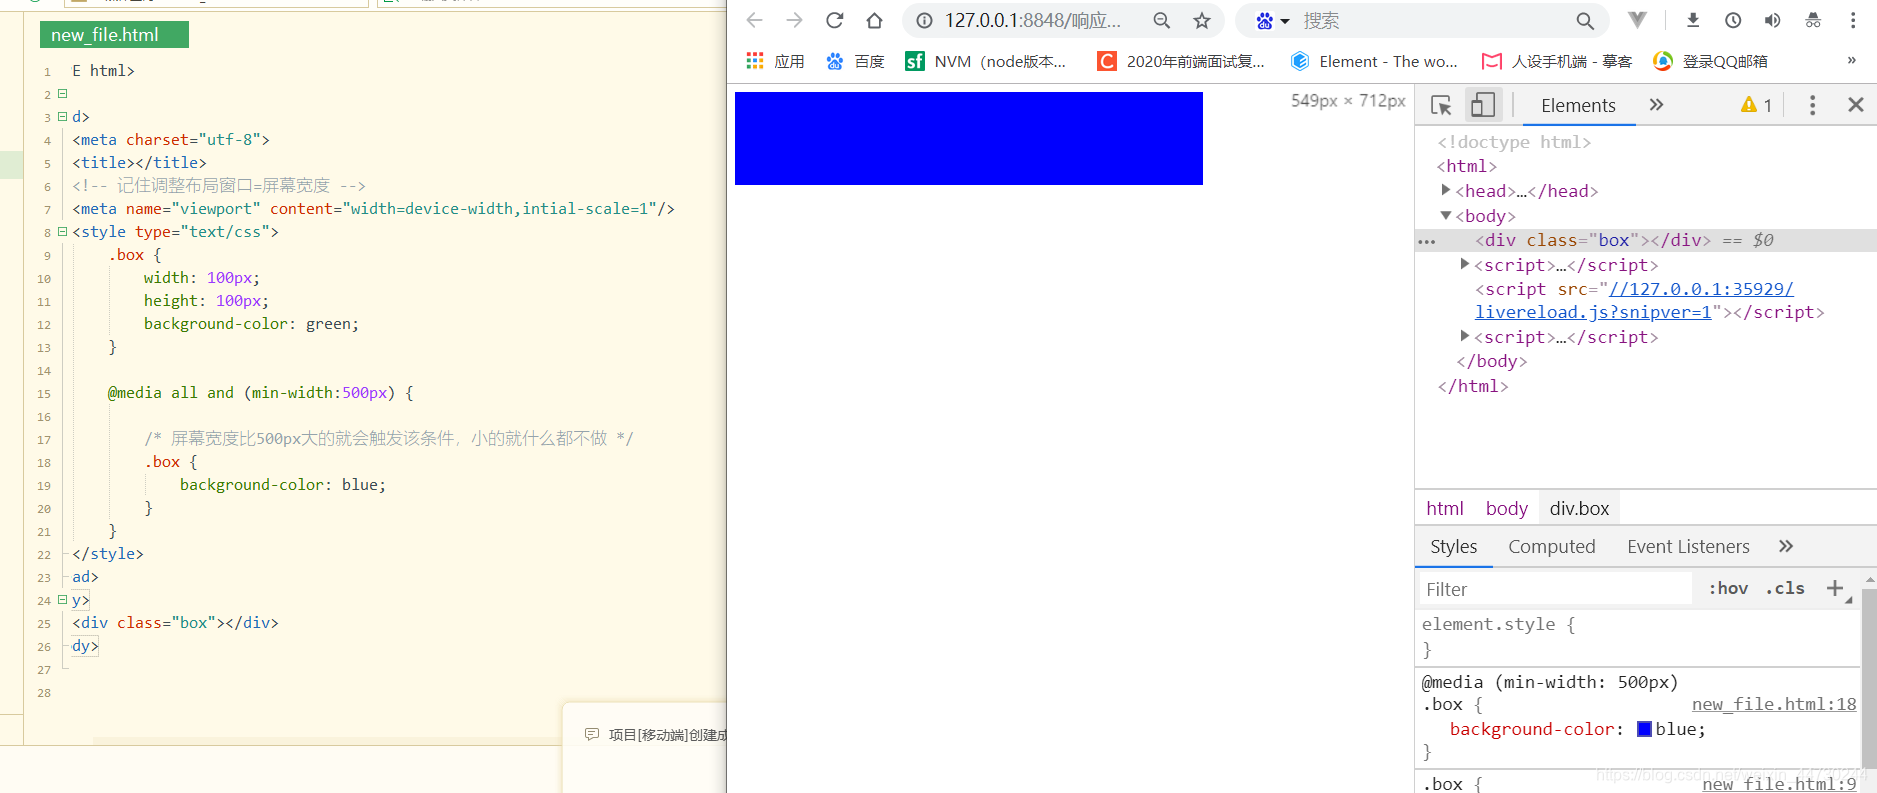Activate the inspect element picker

tap(1441, 105)
